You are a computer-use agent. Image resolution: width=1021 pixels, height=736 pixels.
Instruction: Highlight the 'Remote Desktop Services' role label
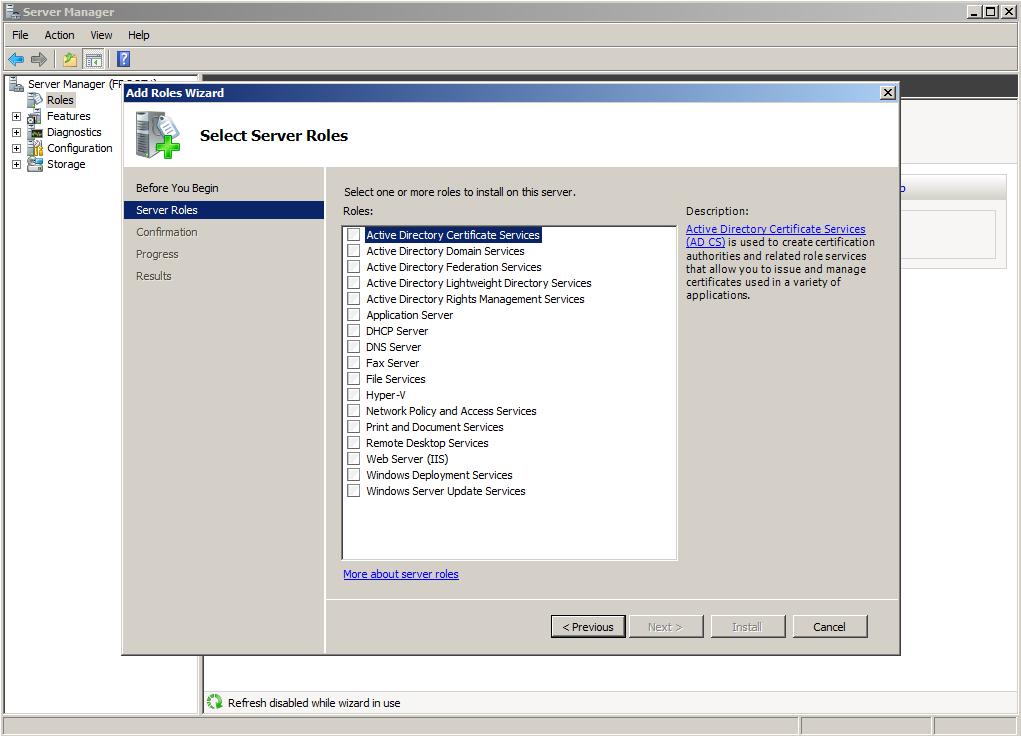(x=427, y=443)
